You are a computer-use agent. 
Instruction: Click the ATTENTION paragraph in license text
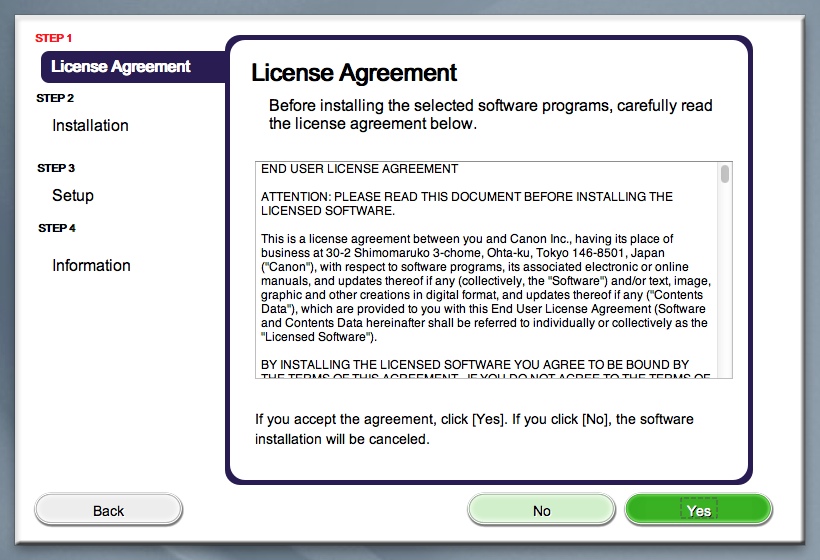(466, 204)
